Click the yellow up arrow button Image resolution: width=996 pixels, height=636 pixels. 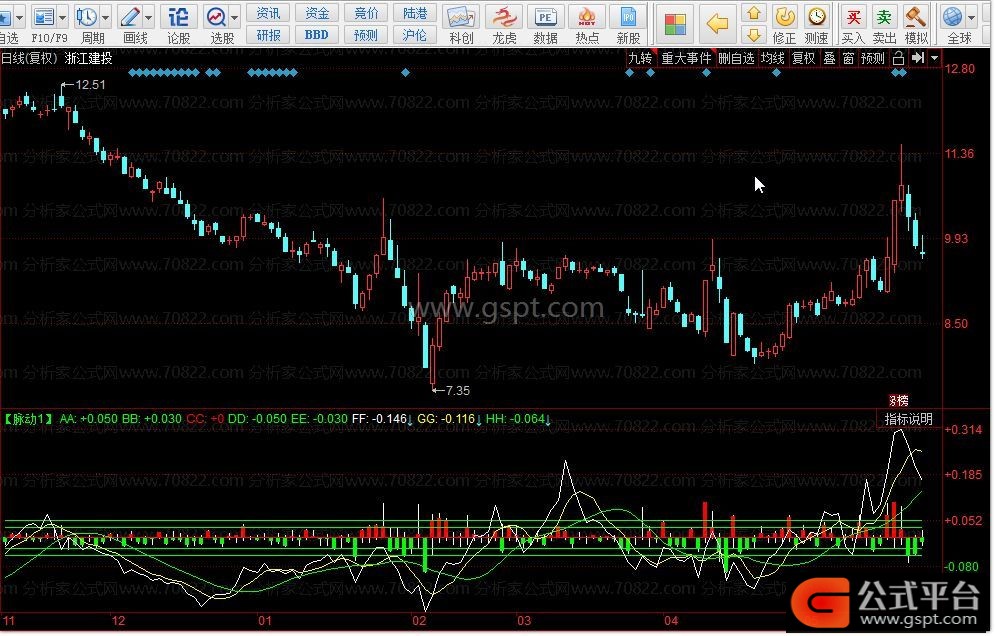[x=753, y=13]
